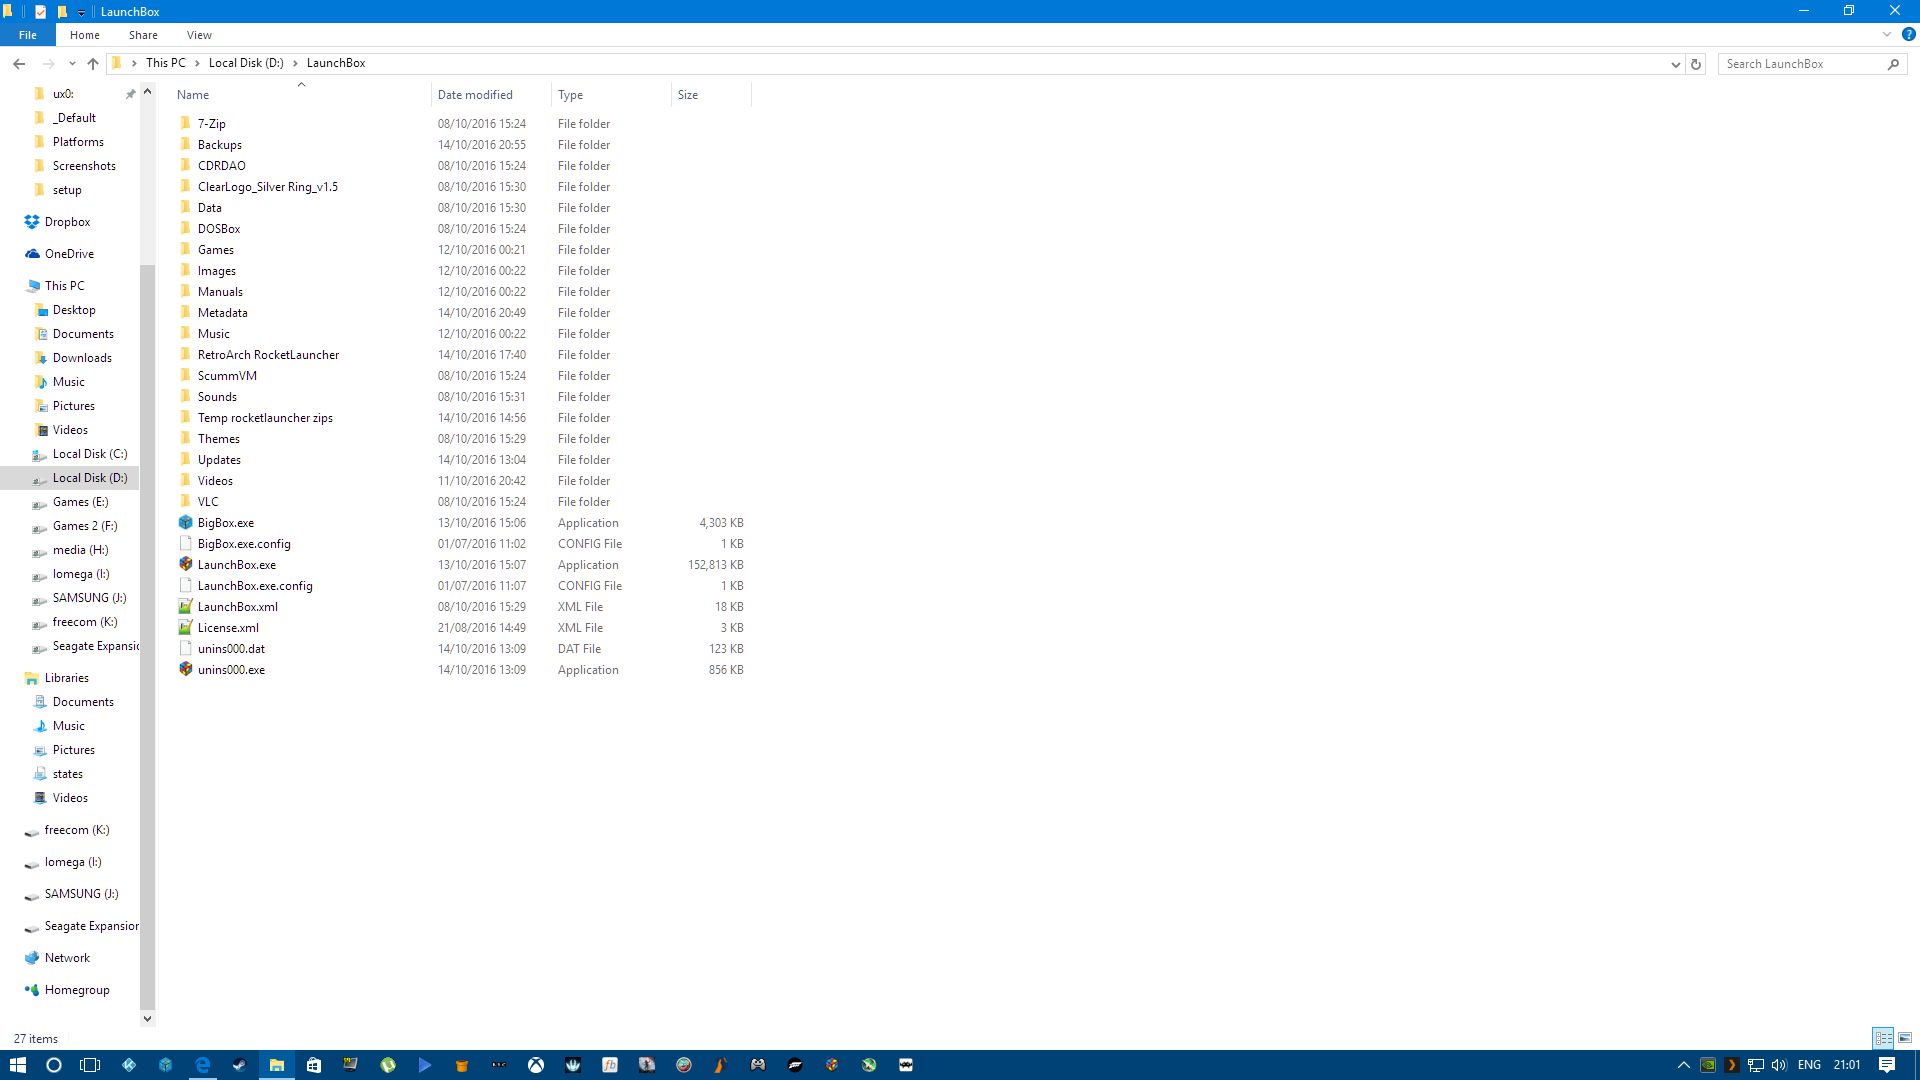This screenshot has width=1920, height=1080.
Task: Go up one folder level
Action: point(93,63)
